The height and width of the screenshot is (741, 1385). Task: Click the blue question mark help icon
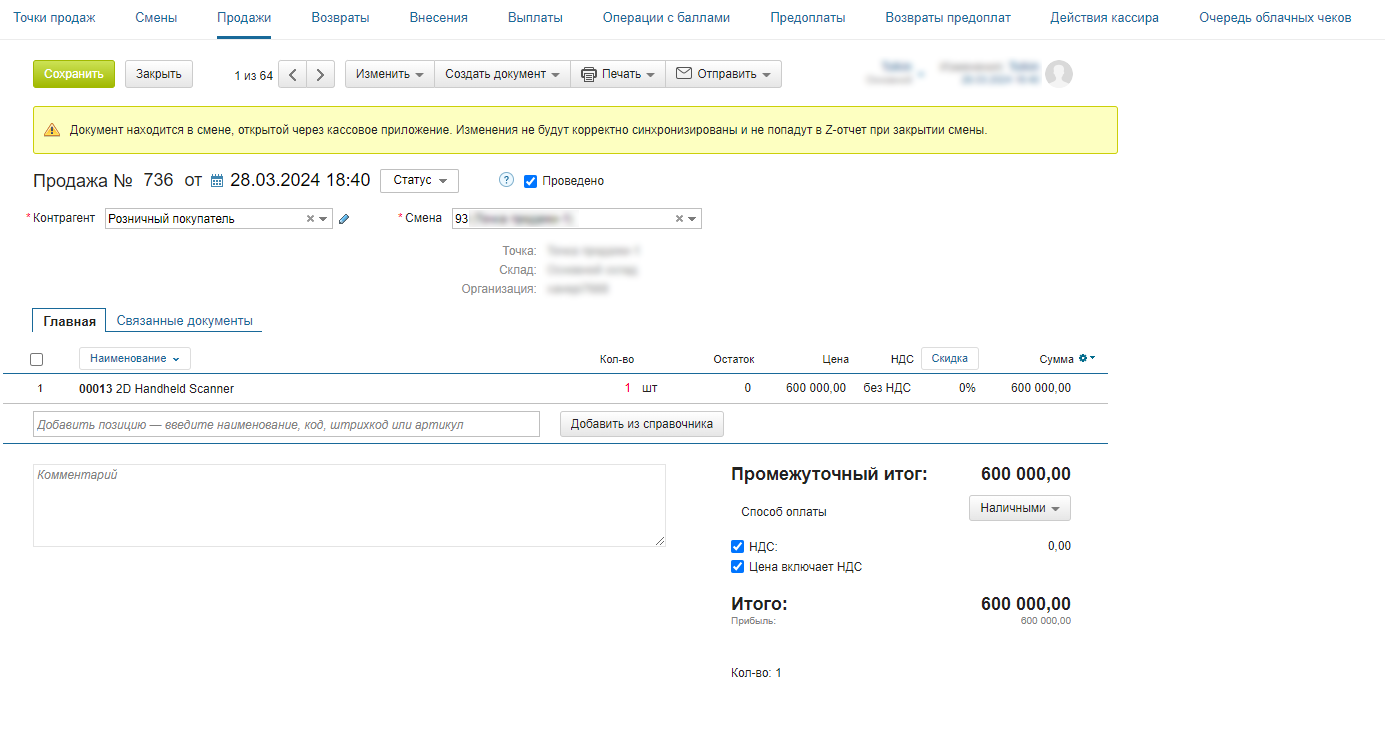[x=506, y=181]
